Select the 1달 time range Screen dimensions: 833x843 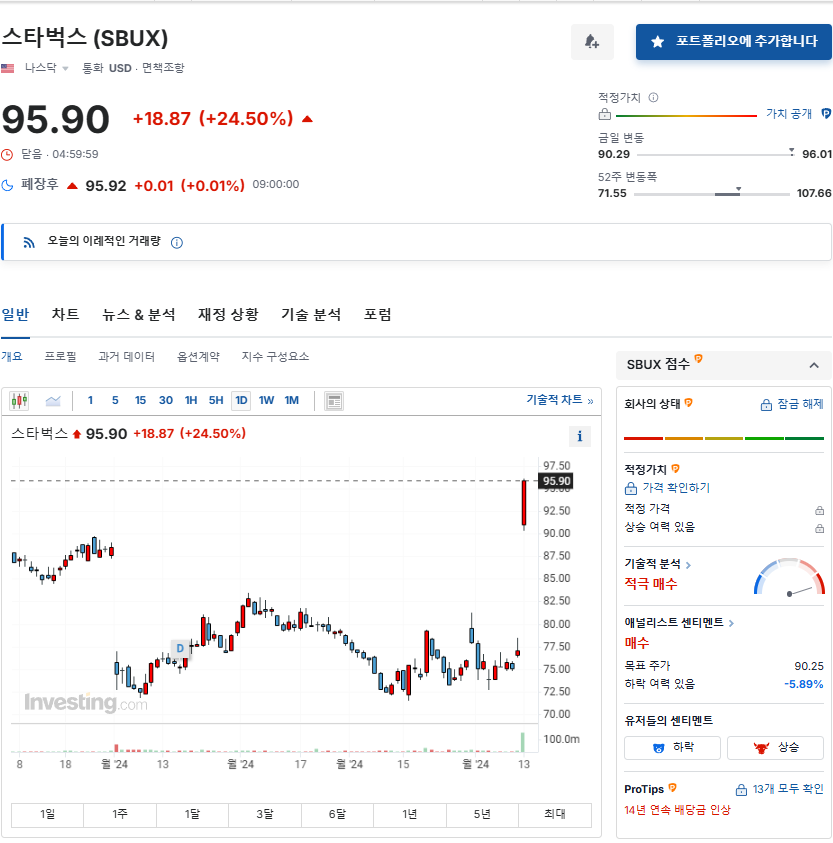pyautogui.click(x=193, y=815)
